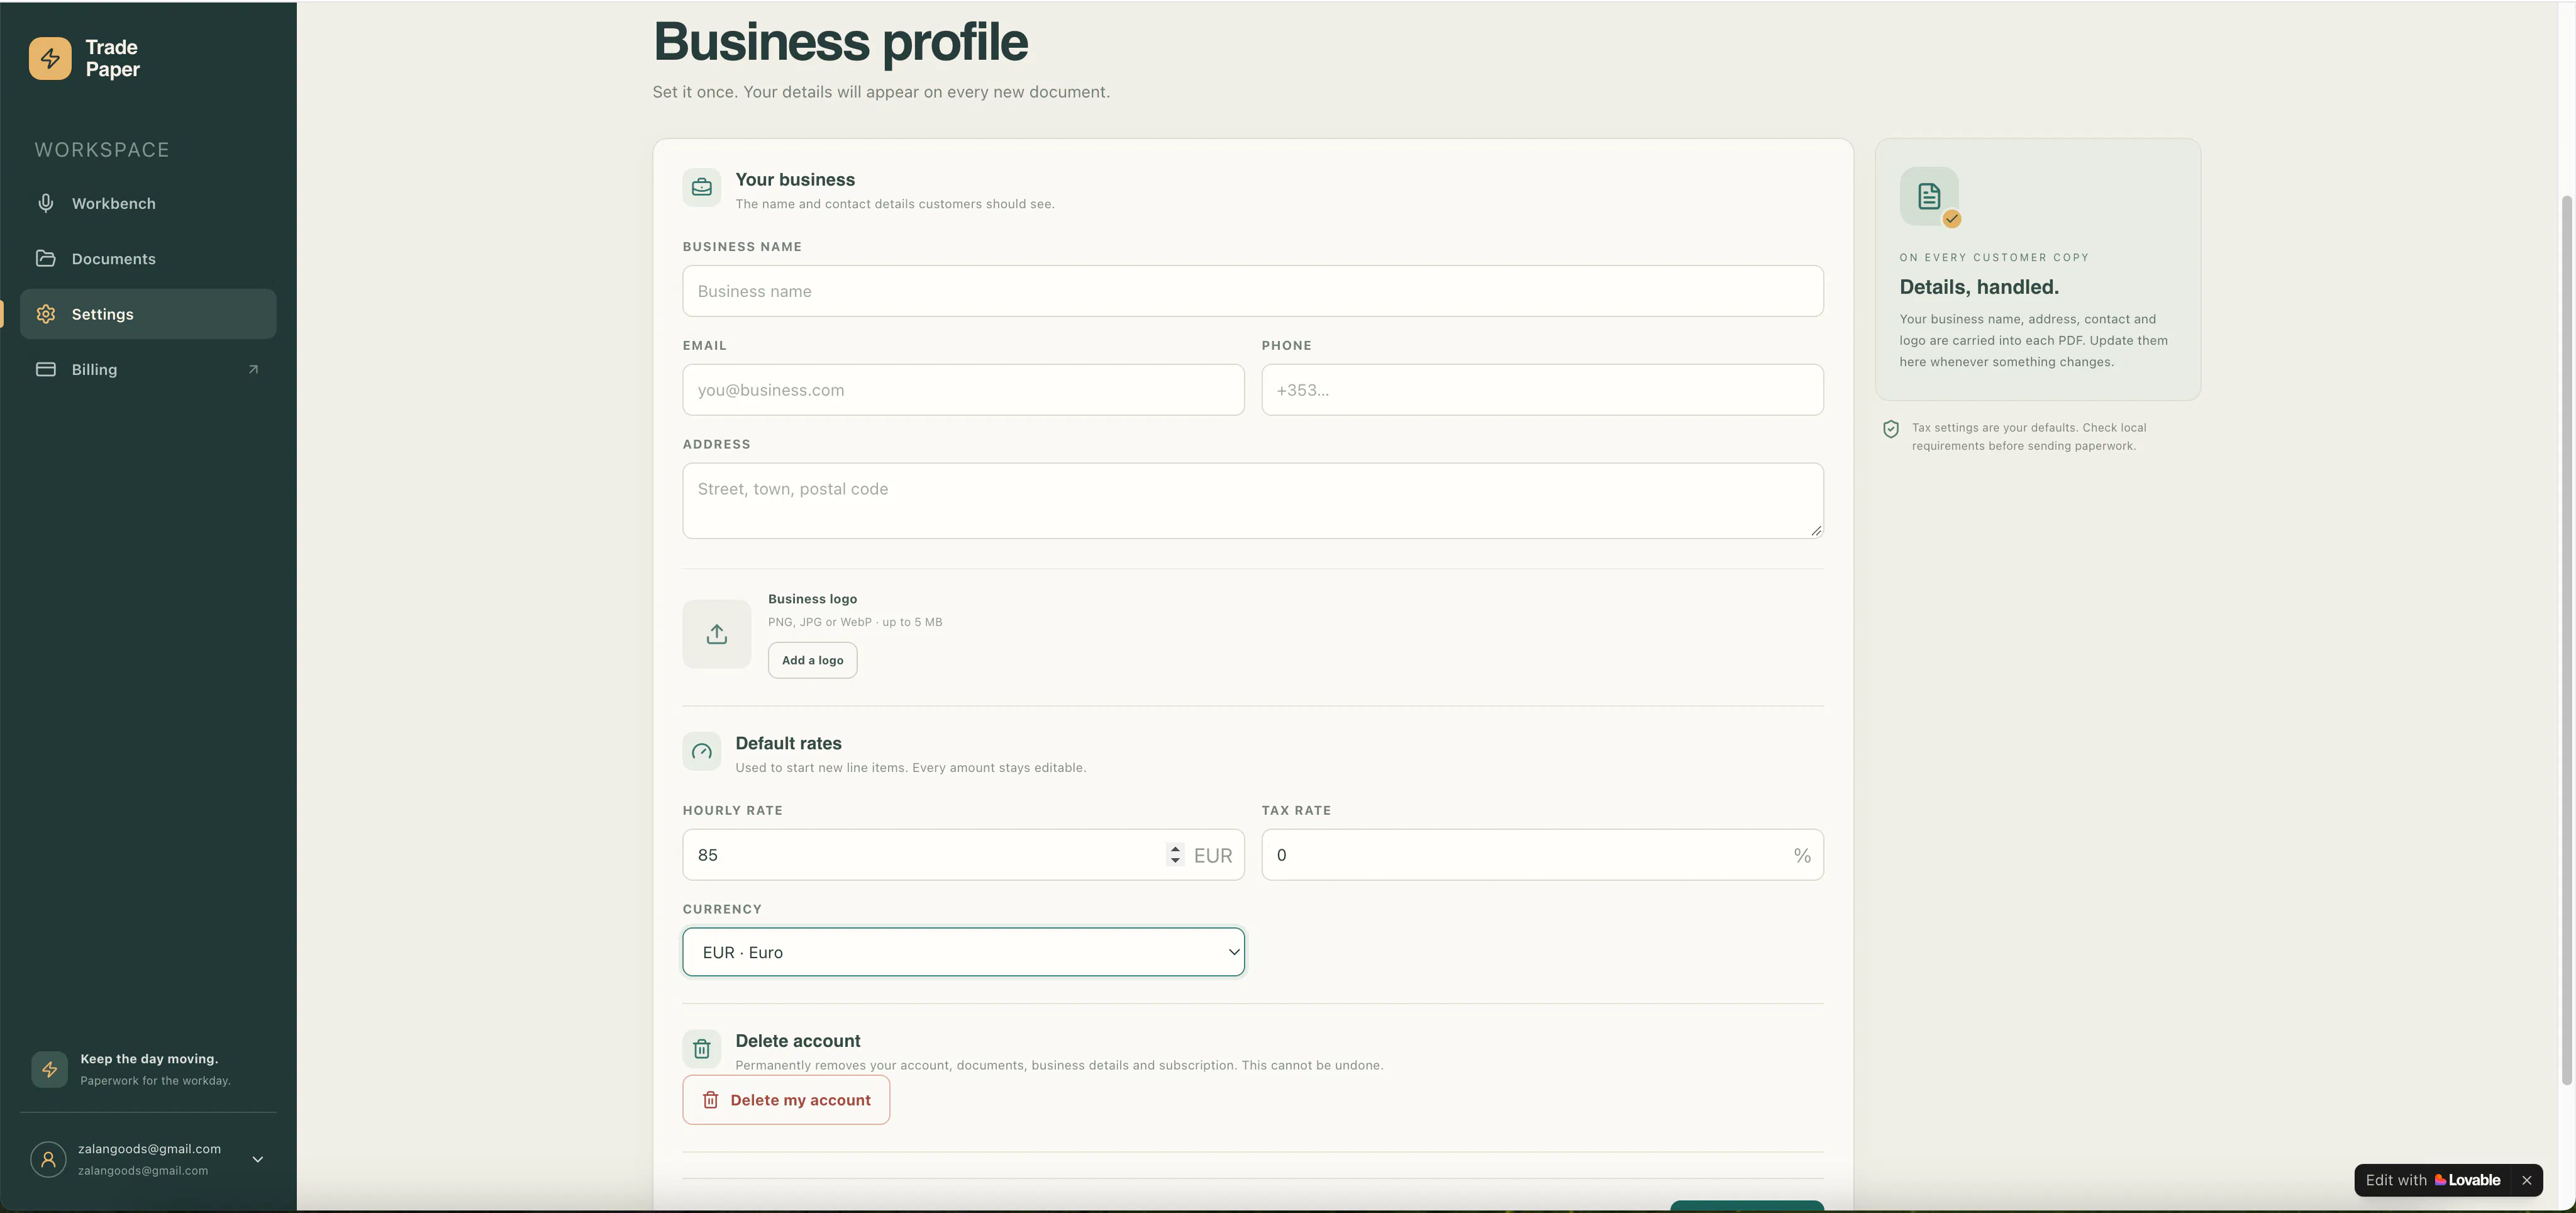Viewport: 2576px width, 1213px height.
Task: Open Billing from the sidebar
Action: tap(148, 369)
